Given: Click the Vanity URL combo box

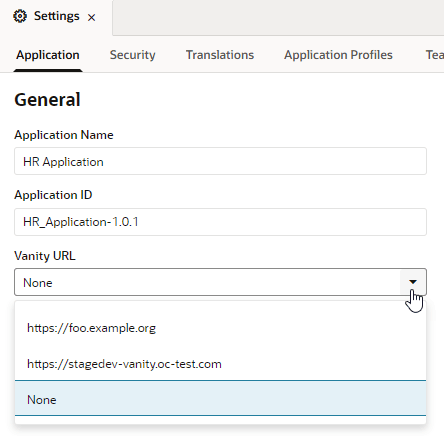Looking at the screenshot, I should click(220, 282).
